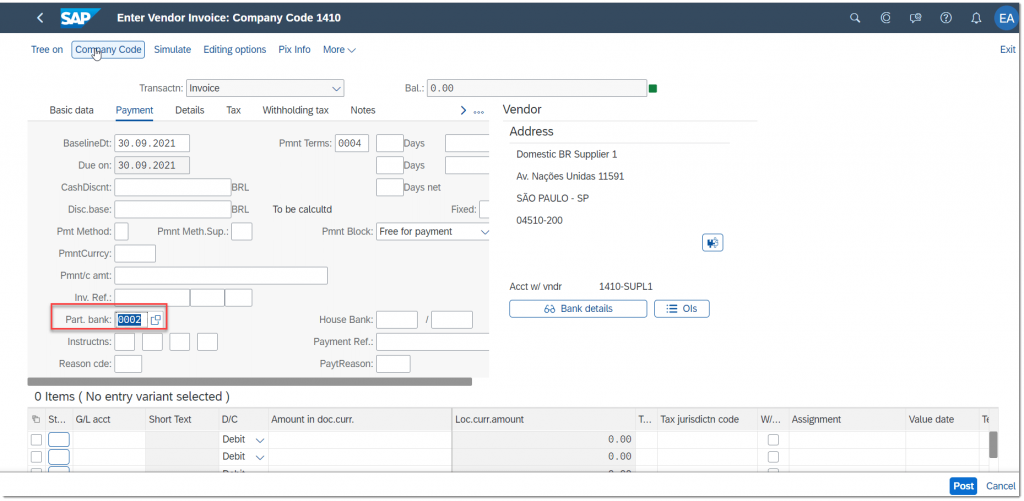Screen dimensions: 1024x501
Task: Open vendor Bank details
Action: pyautogui.click(x=578, y=309)
